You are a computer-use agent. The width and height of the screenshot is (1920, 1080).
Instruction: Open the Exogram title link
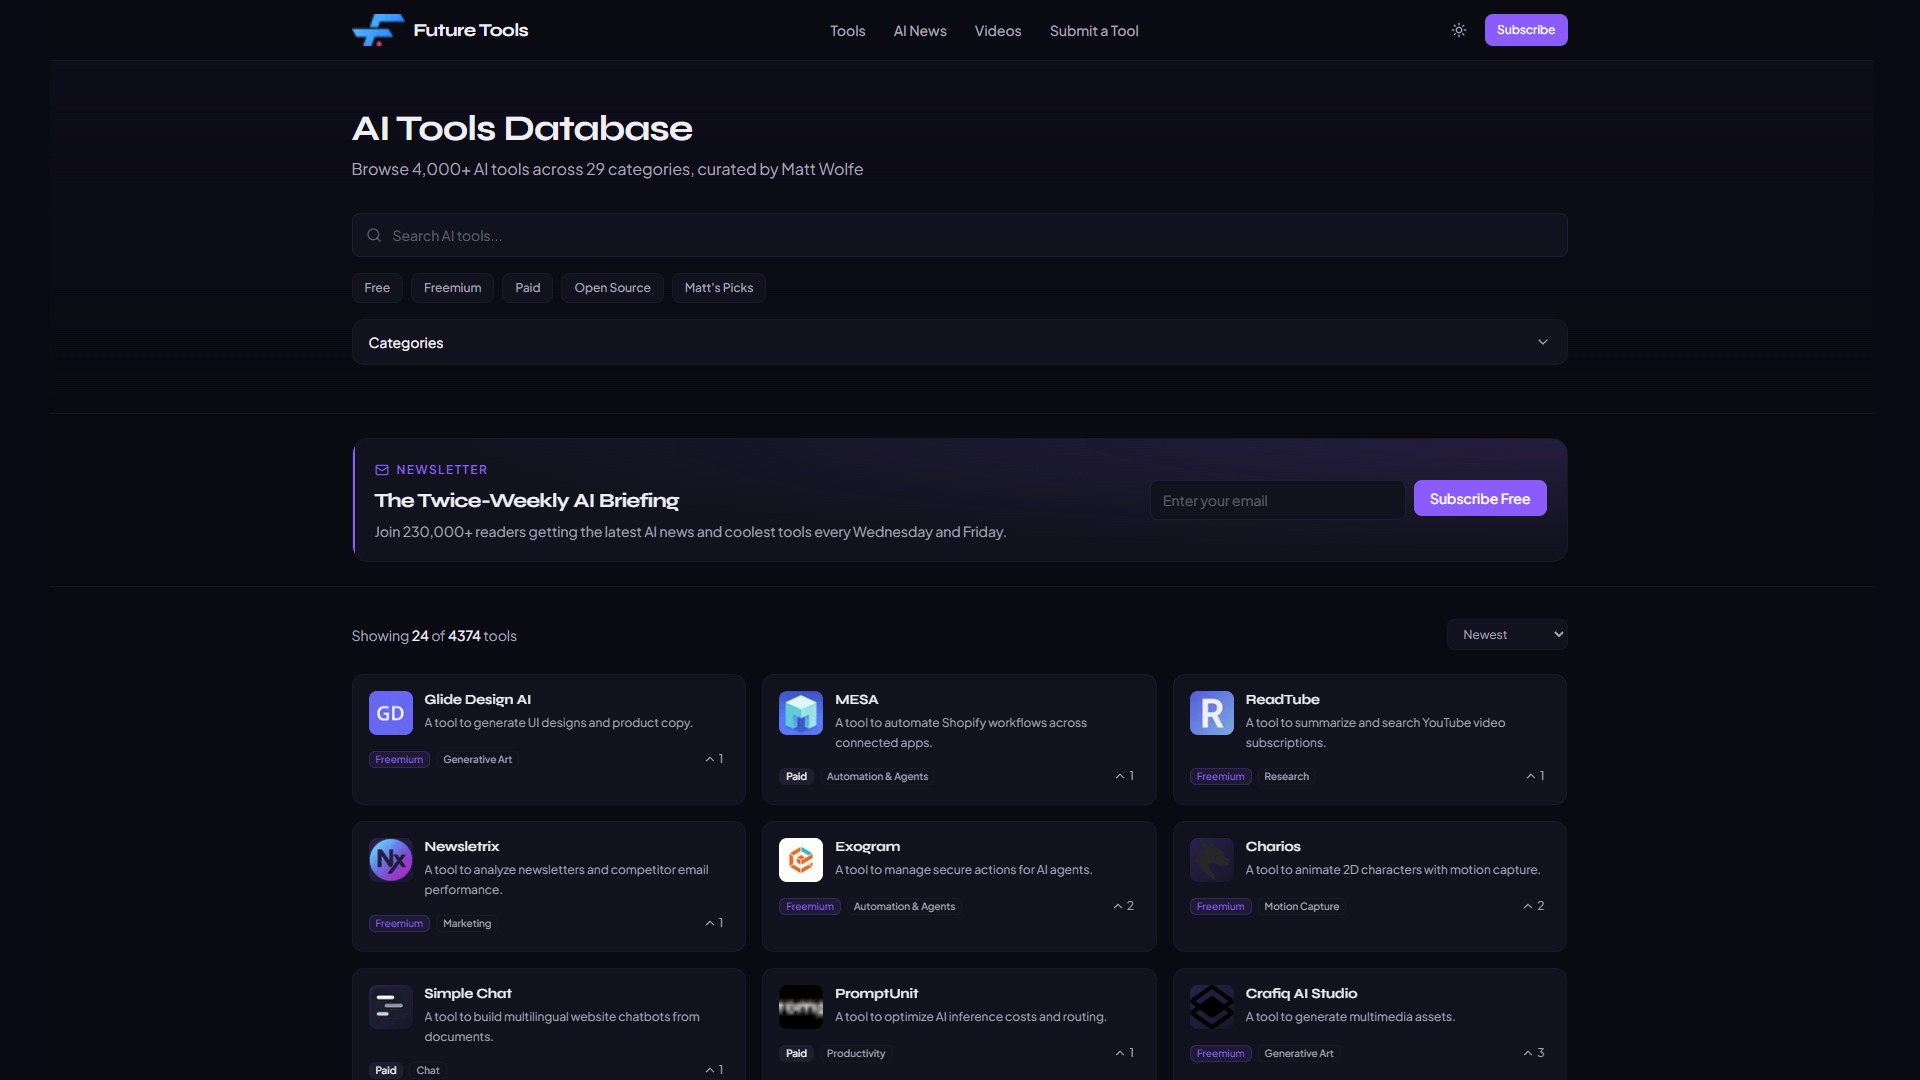point(867,846)
